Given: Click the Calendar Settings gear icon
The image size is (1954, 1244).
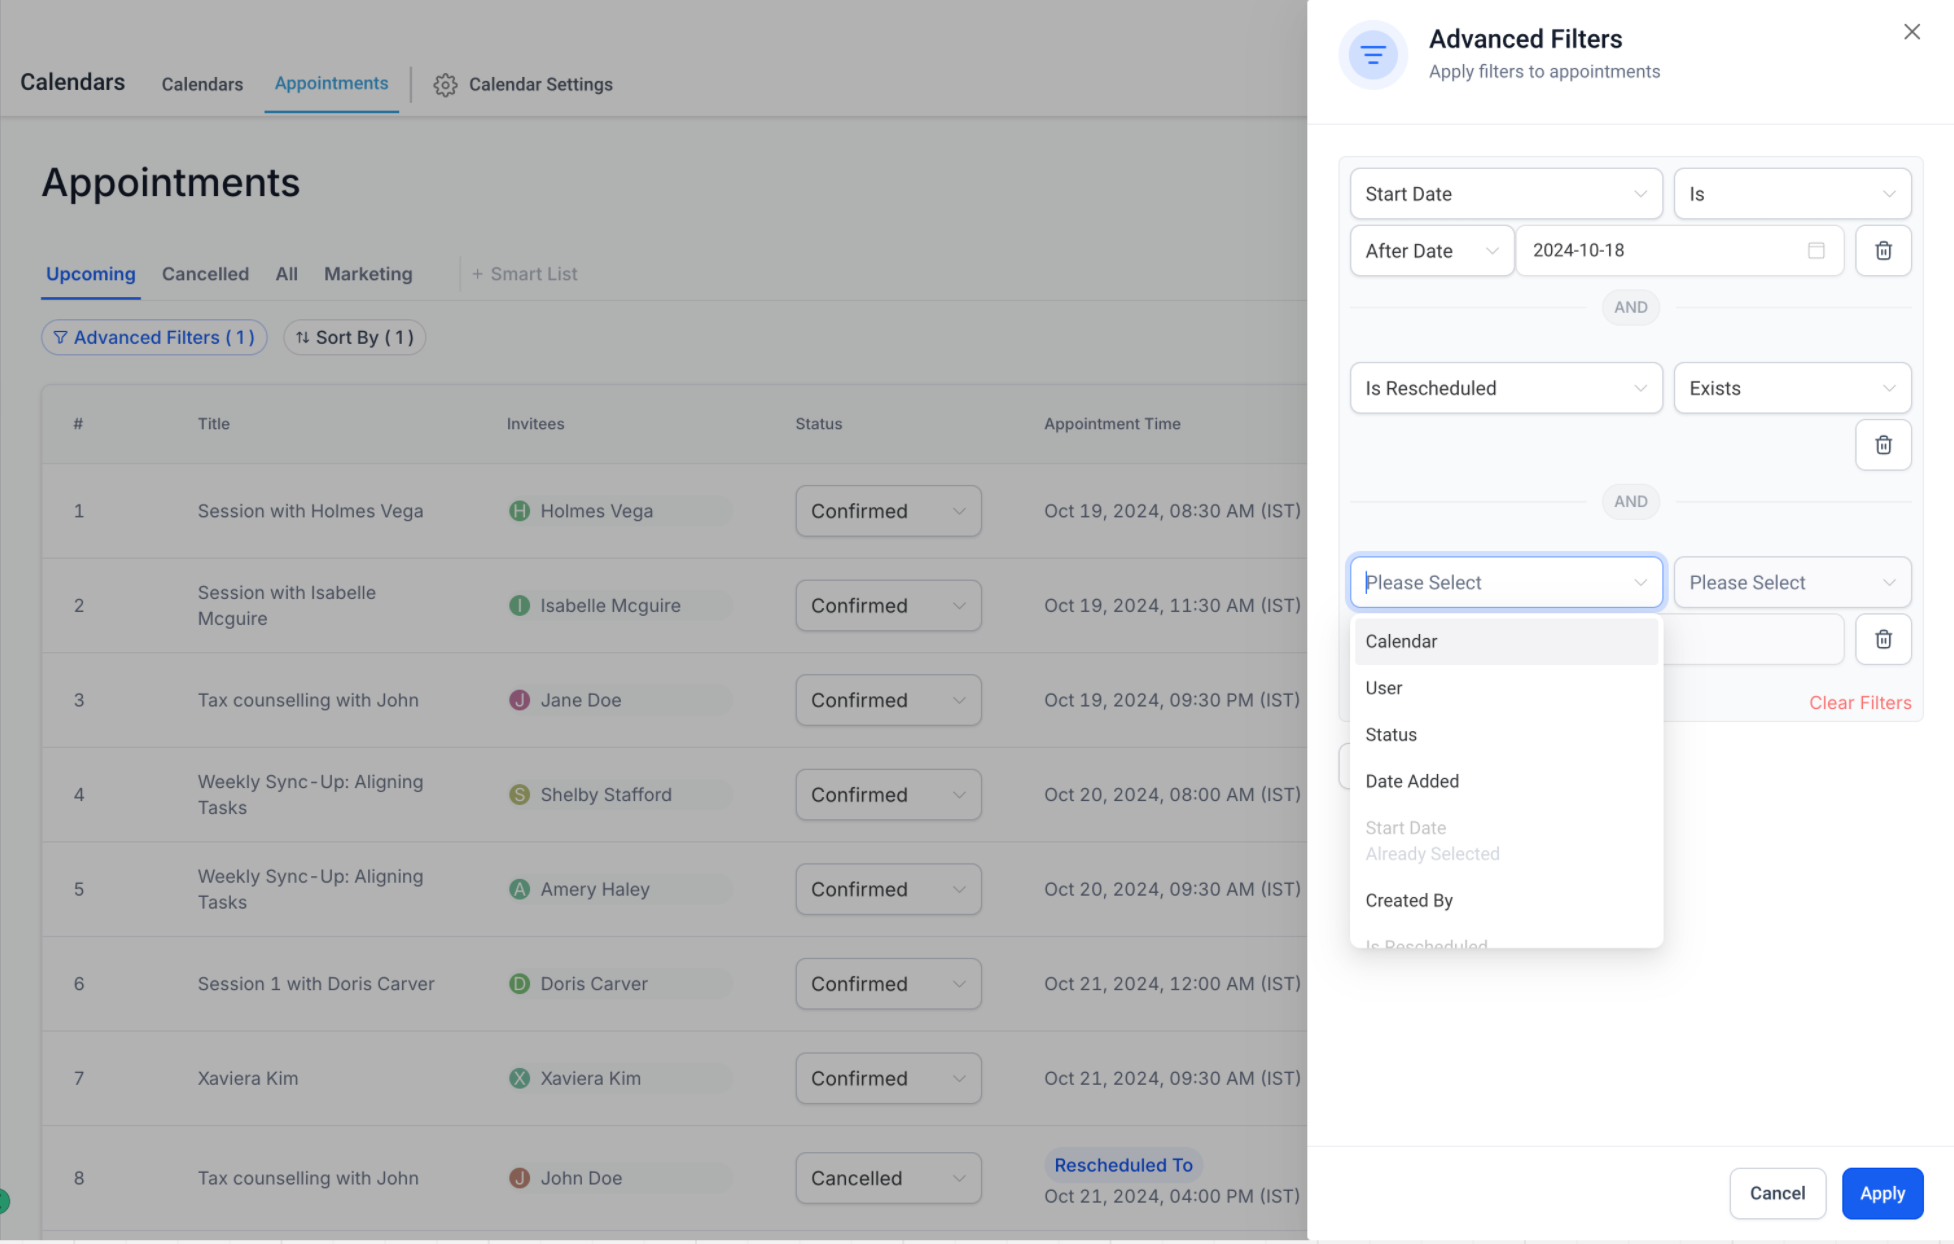Looking at the screenshot, I should tap(445, 85).
